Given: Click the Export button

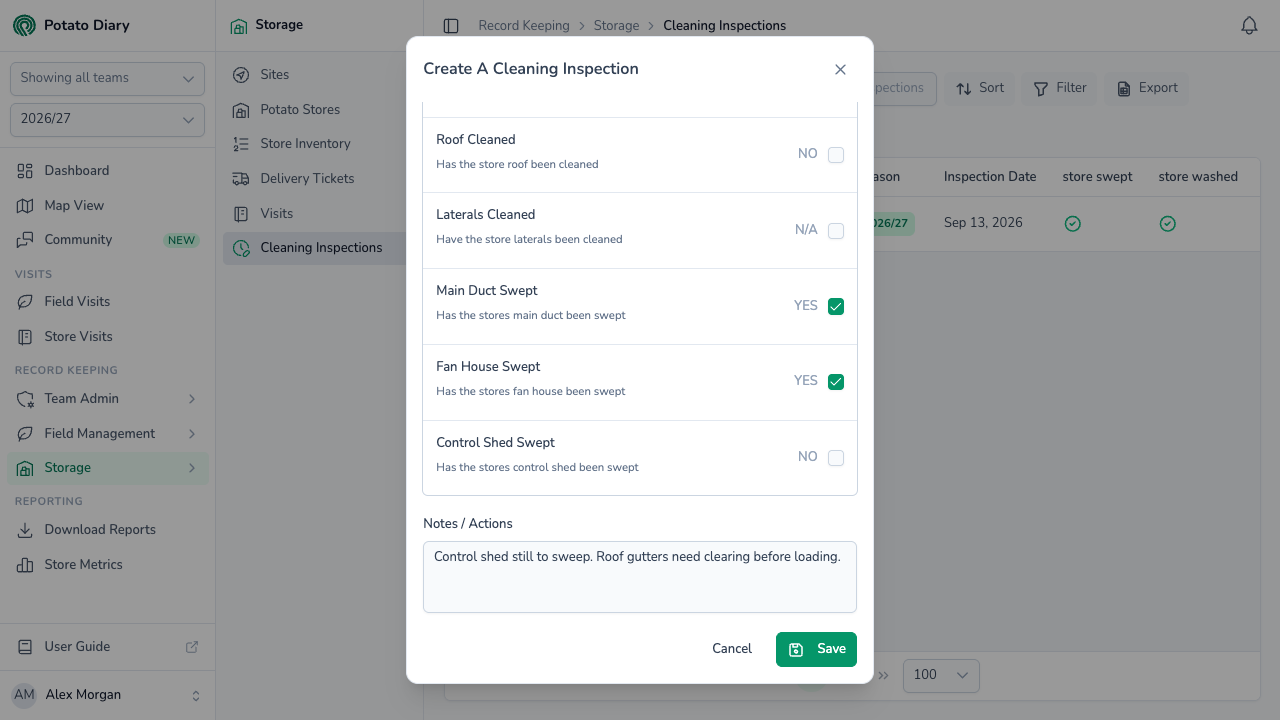Looking at the screenshot, I should click(x=1148, y=88).
